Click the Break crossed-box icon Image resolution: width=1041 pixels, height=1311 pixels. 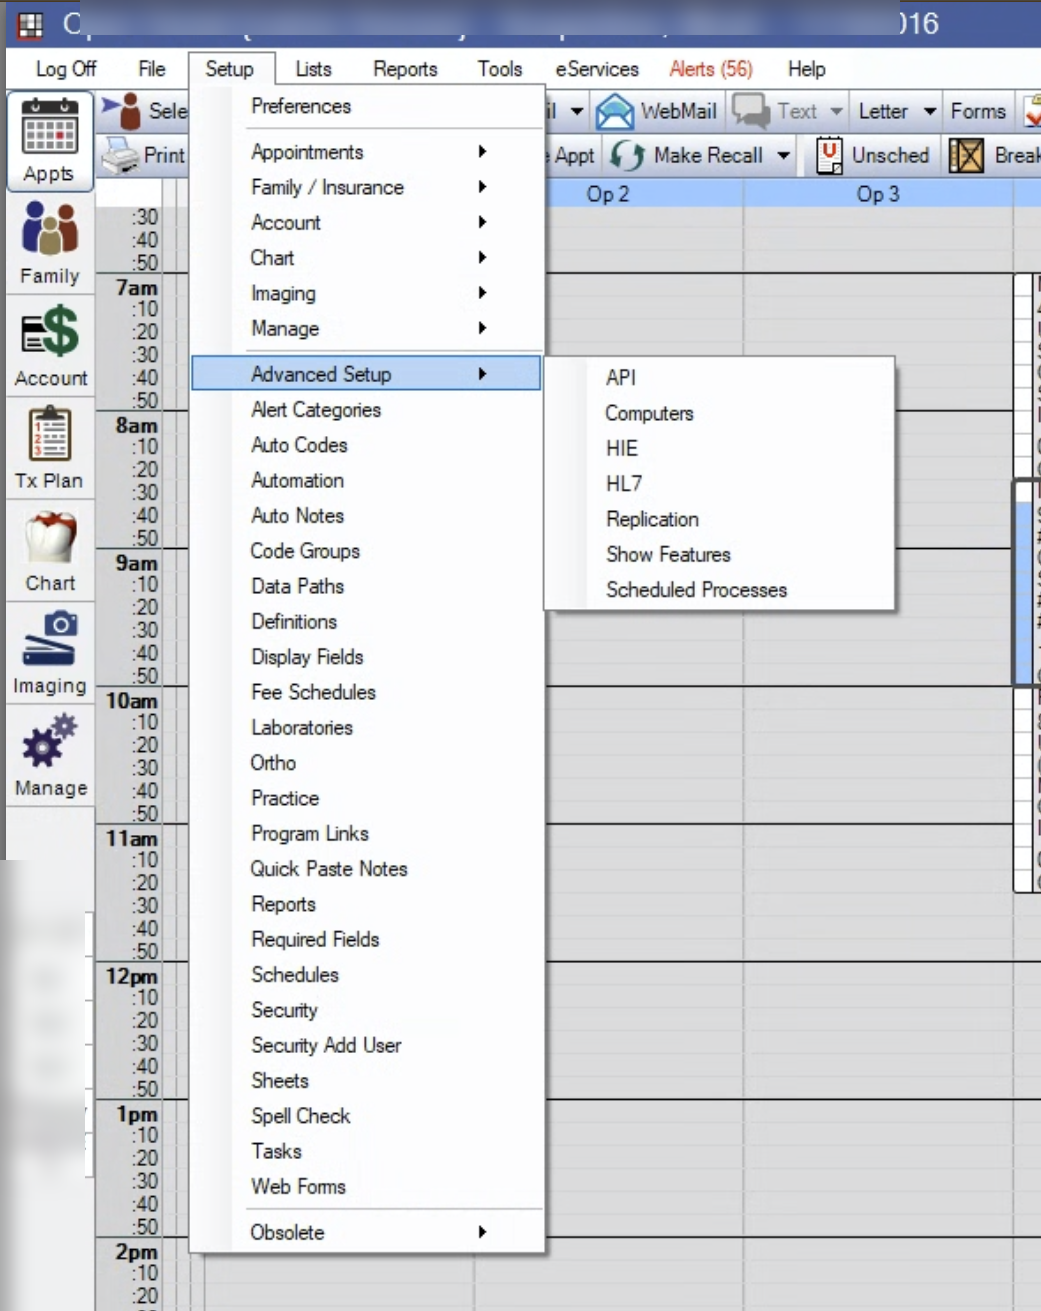[966, 155]
